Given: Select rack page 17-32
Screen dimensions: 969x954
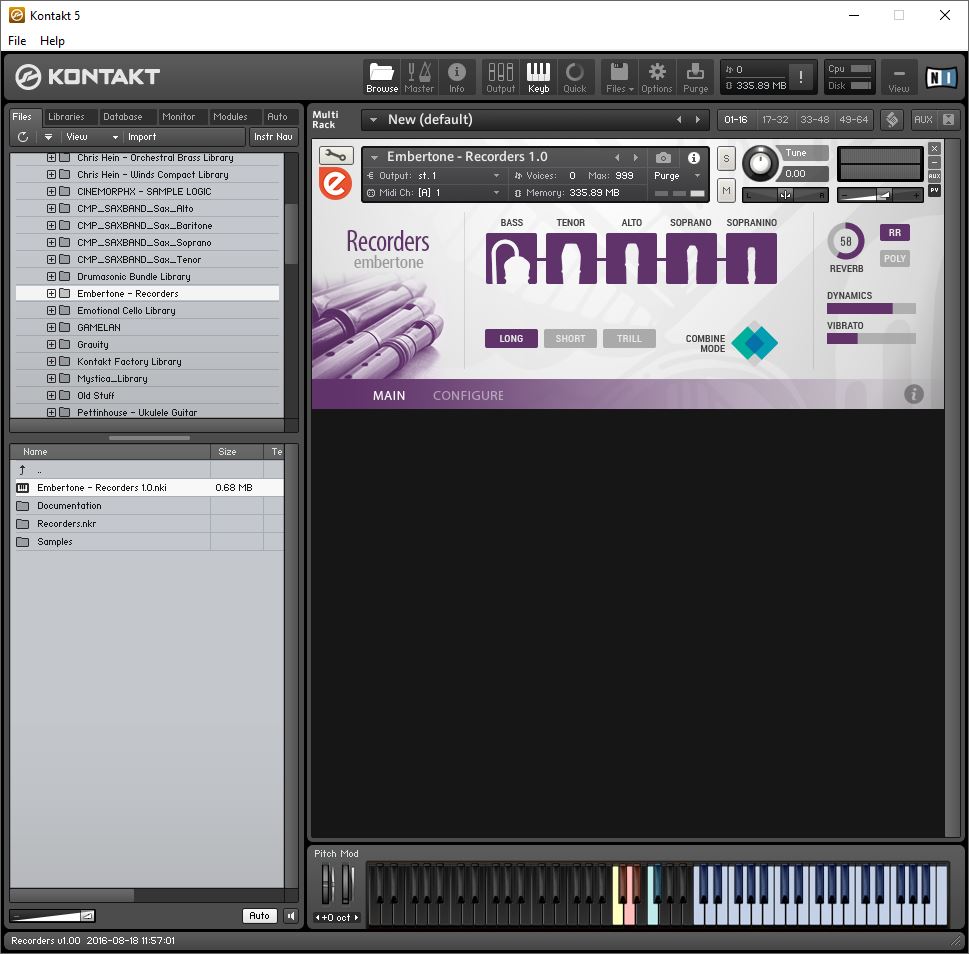Looking at the screenshot, I should 775,119.
